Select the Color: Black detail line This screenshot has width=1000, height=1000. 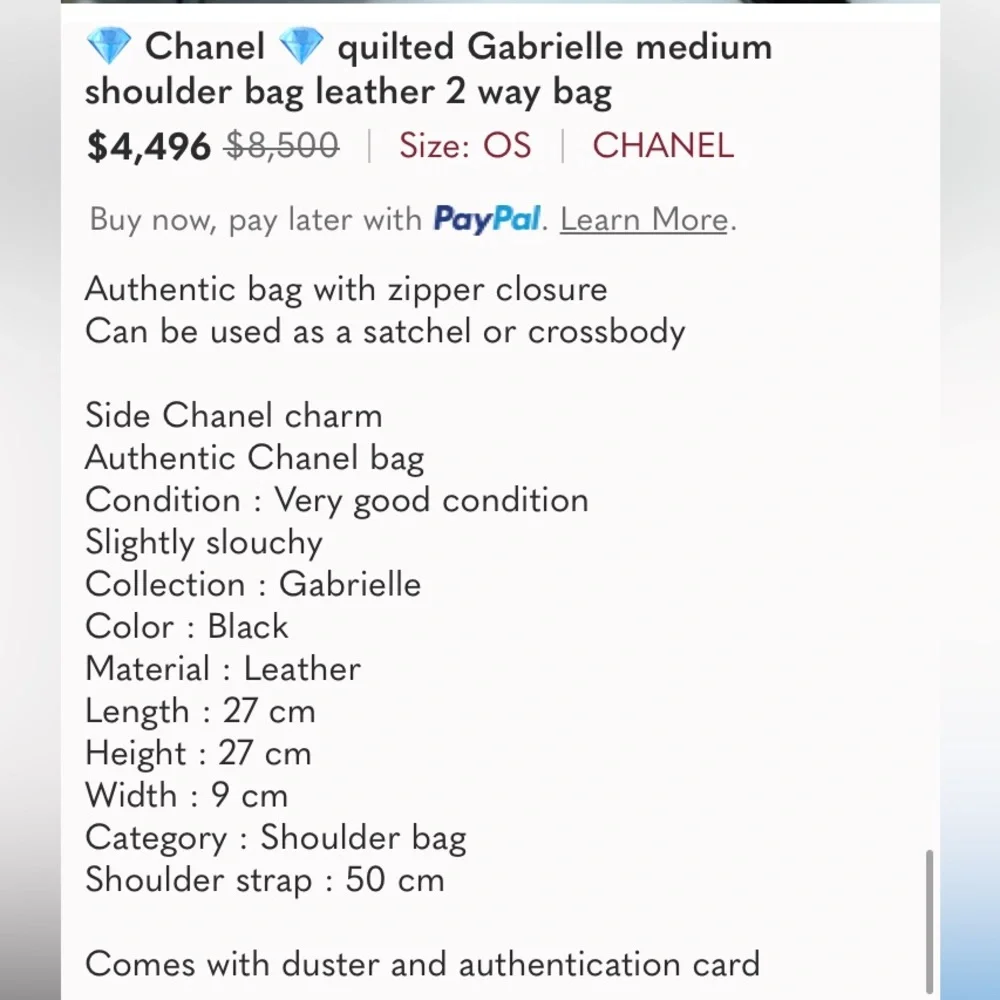pos(187,627)
